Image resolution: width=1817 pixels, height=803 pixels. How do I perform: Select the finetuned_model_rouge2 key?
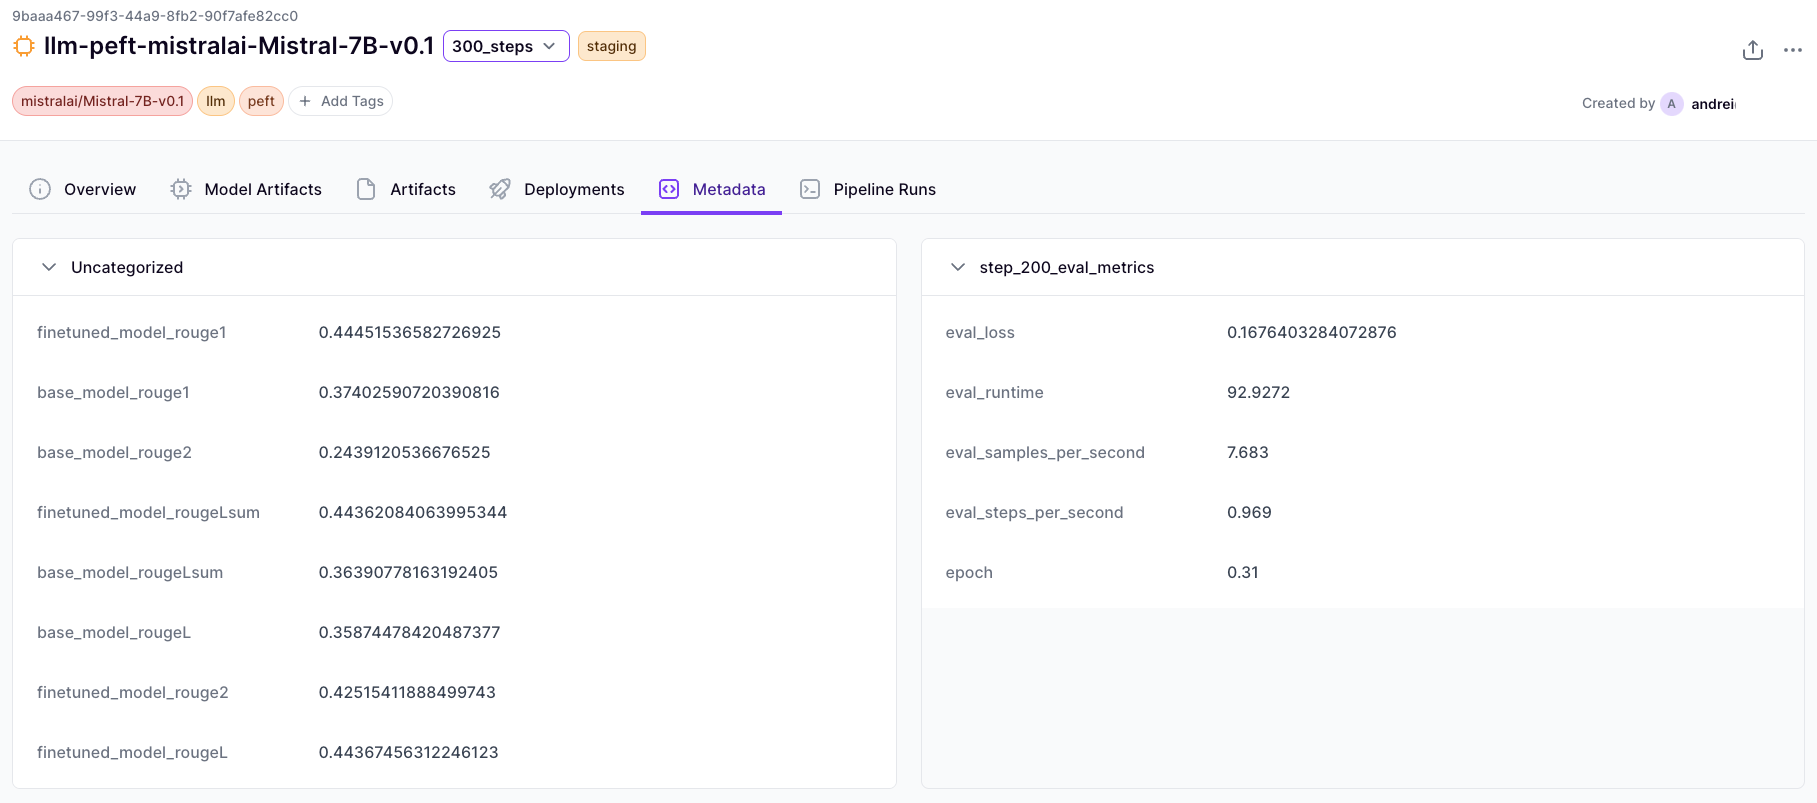(x=133, y=692)
